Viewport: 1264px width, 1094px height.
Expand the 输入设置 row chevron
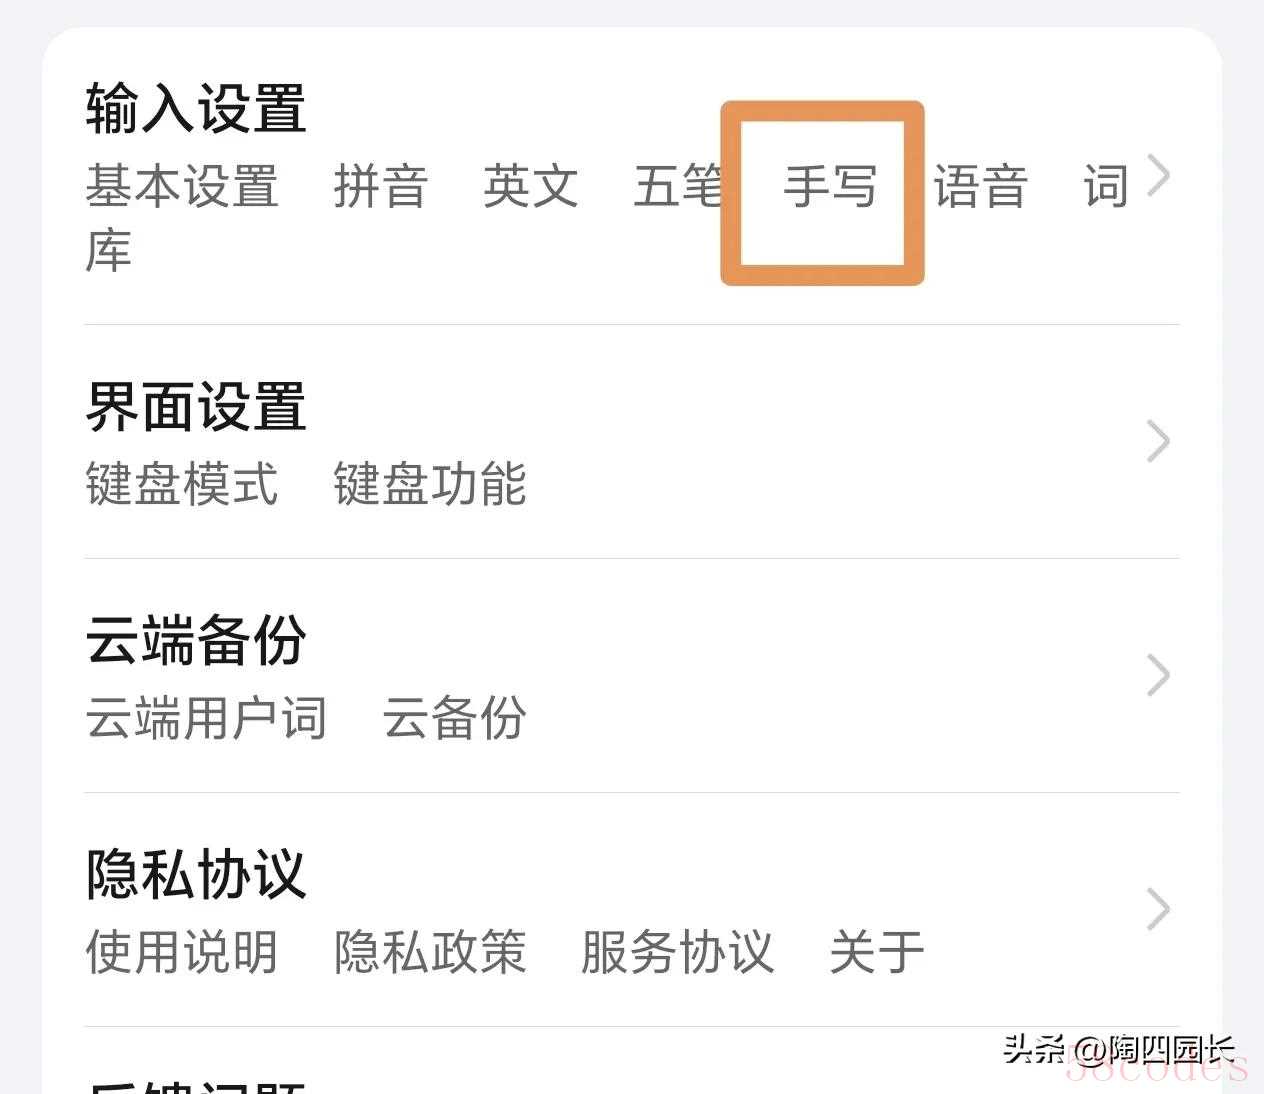click(x=1158, y=176)
